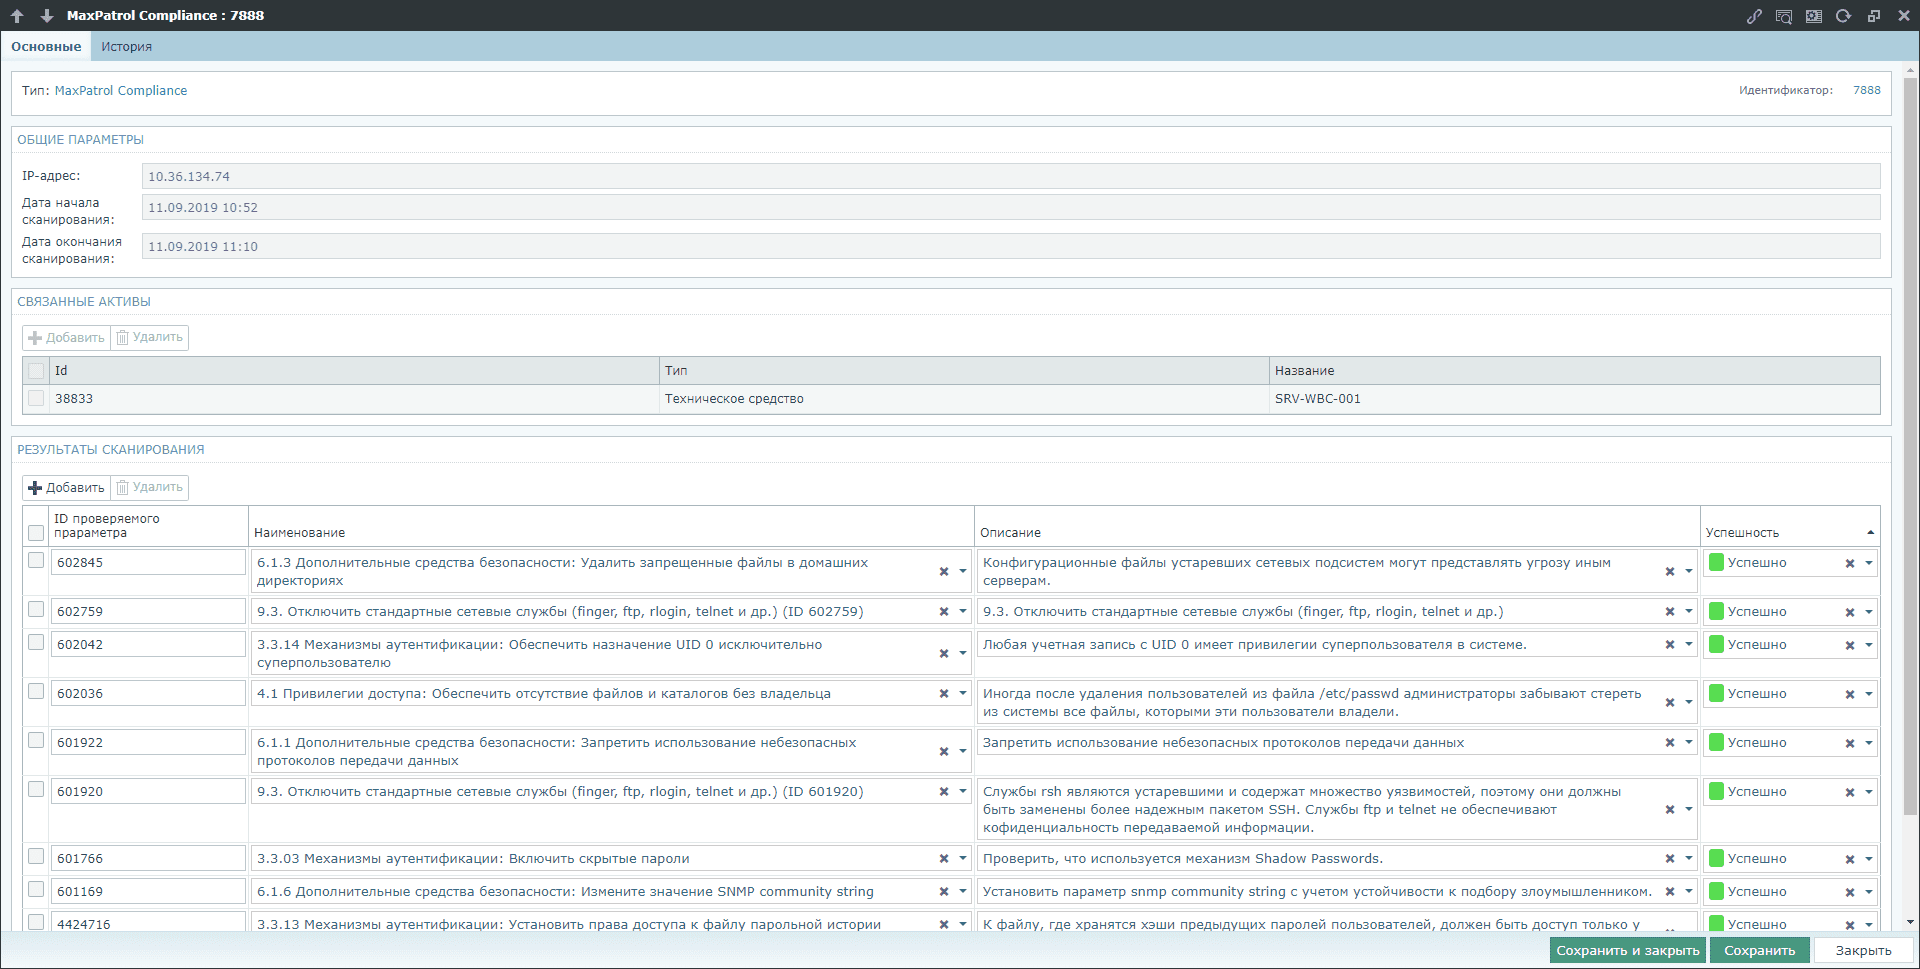Viewport: 1920px width, 969px height.
Task: Tick the checkbox for result 601920
Action: click(36, 789)
